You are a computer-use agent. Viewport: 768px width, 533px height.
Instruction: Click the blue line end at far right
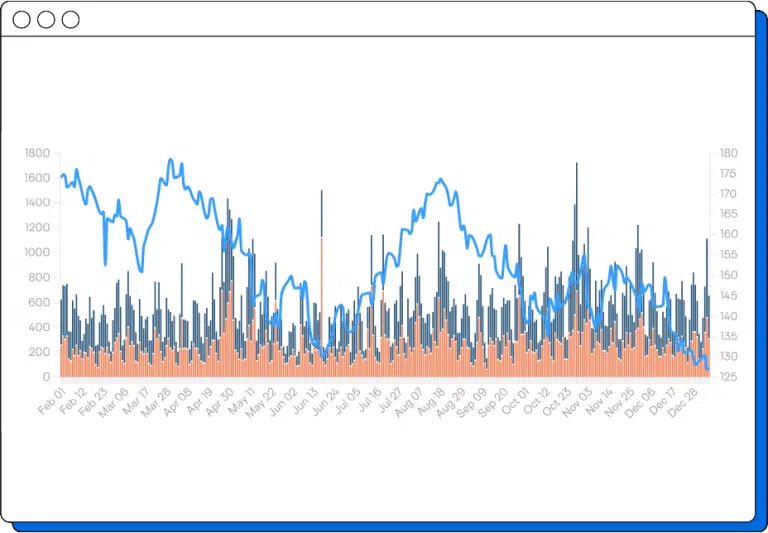coord(708,371)
